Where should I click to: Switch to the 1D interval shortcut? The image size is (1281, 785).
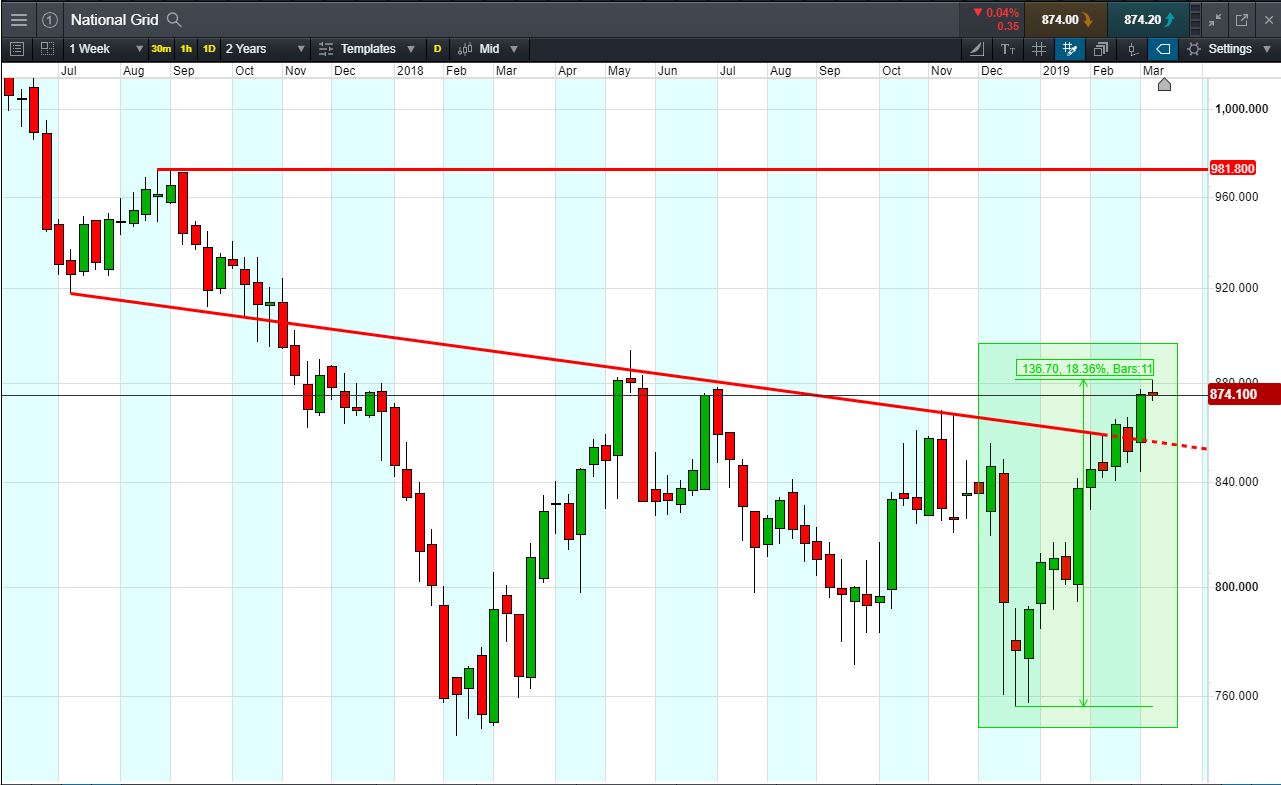pyautogui.click(x=209, y=48)
